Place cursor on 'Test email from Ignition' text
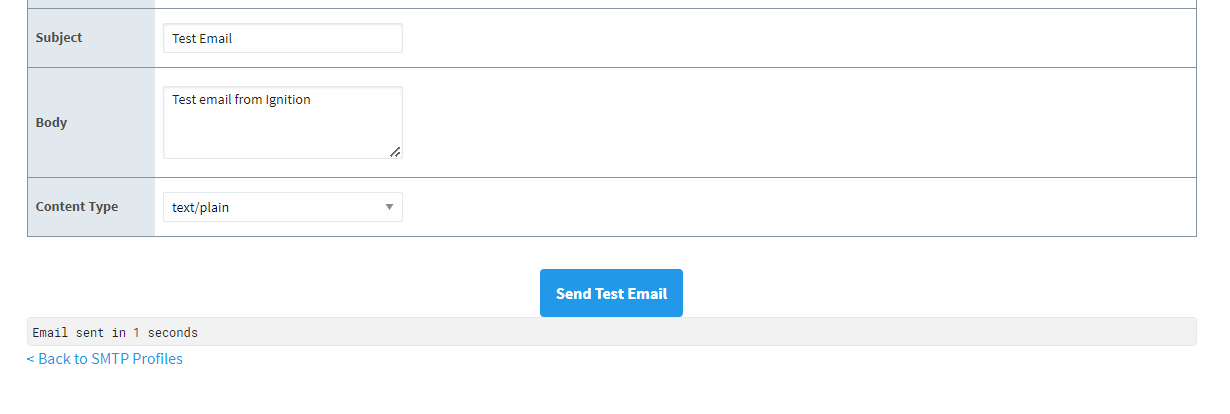The width and height of the screenshot is (1230, 414). coord(241,100)
